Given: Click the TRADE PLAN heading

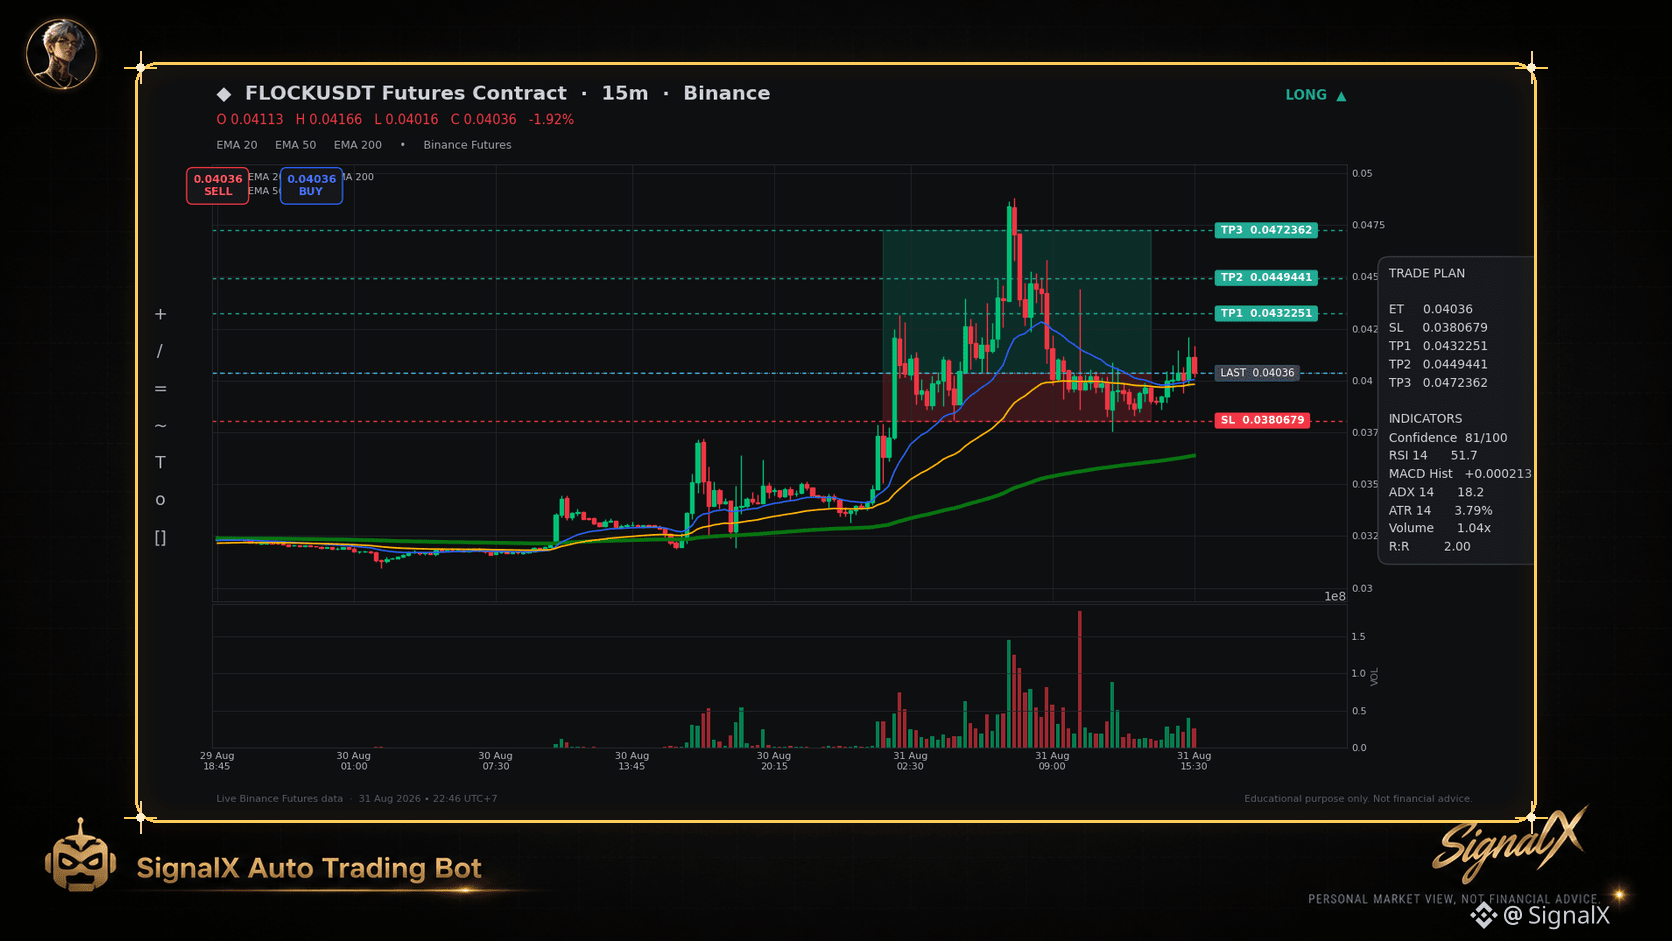Looking at the screenshot, I should click(x=1427, y=273).
